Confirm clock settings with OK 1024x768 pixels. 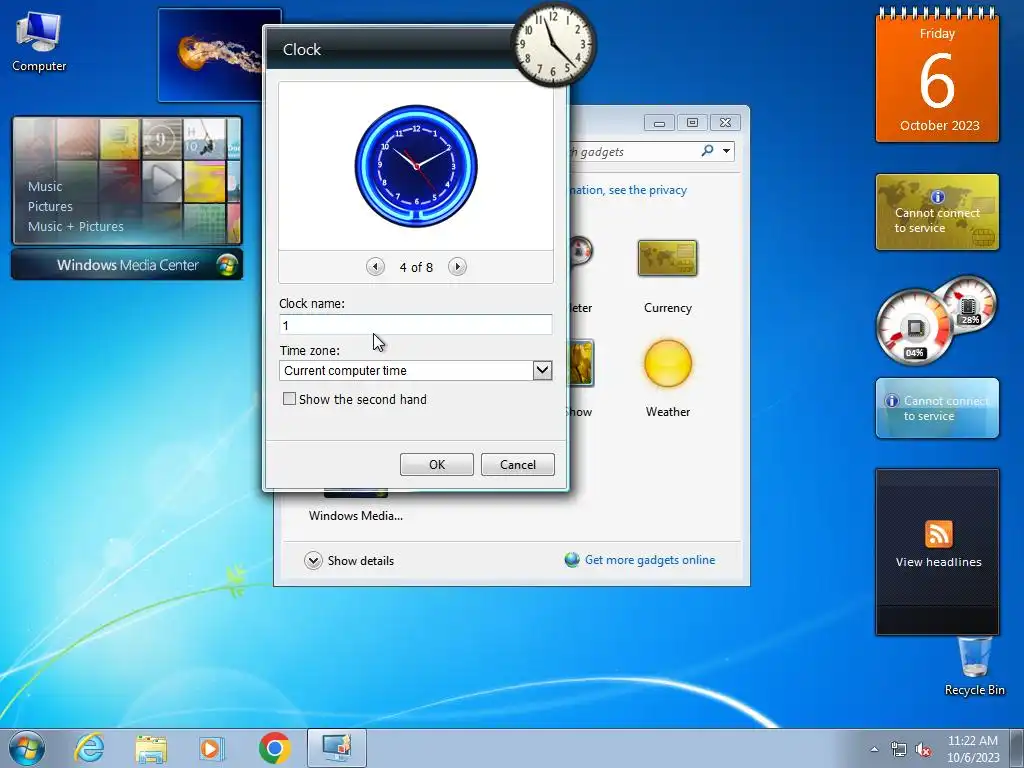click(x=437, y=464)
